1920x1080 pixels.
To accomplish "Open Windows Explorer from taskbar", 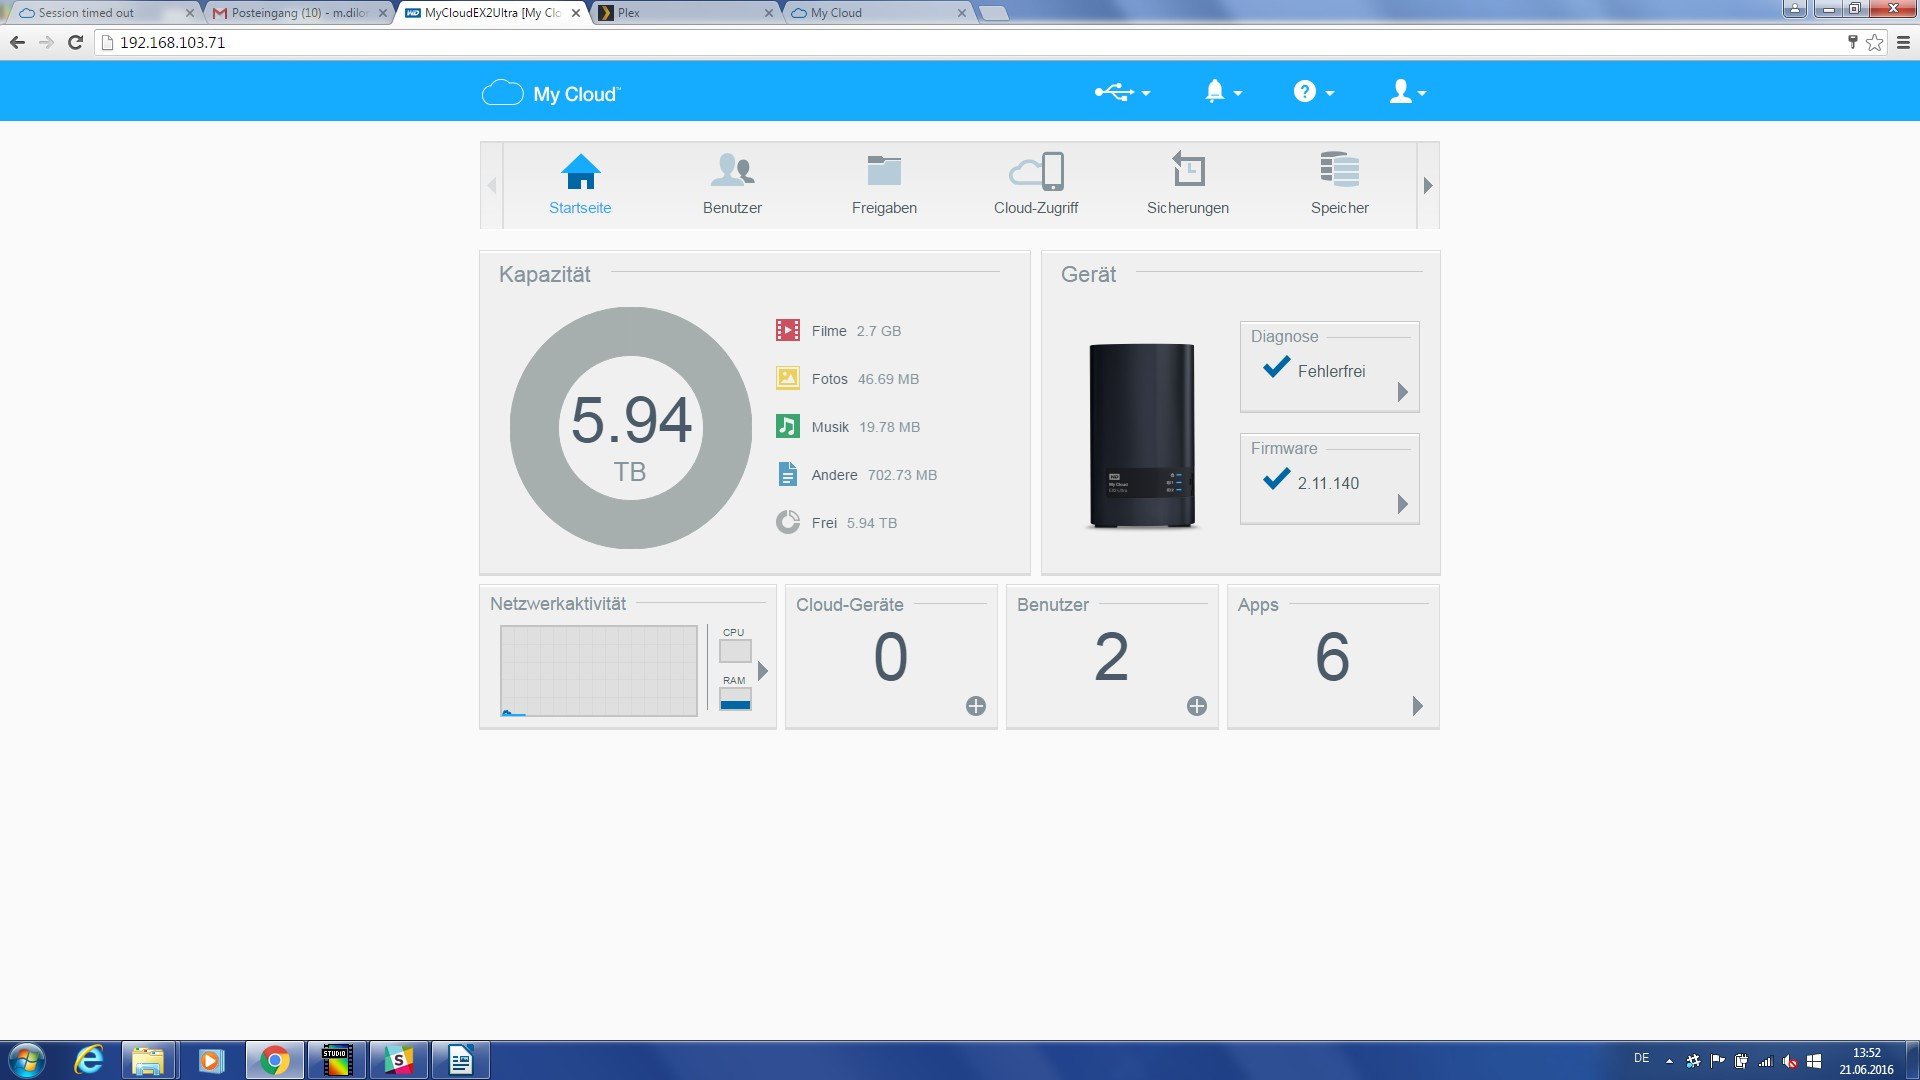I will 148,1060.
